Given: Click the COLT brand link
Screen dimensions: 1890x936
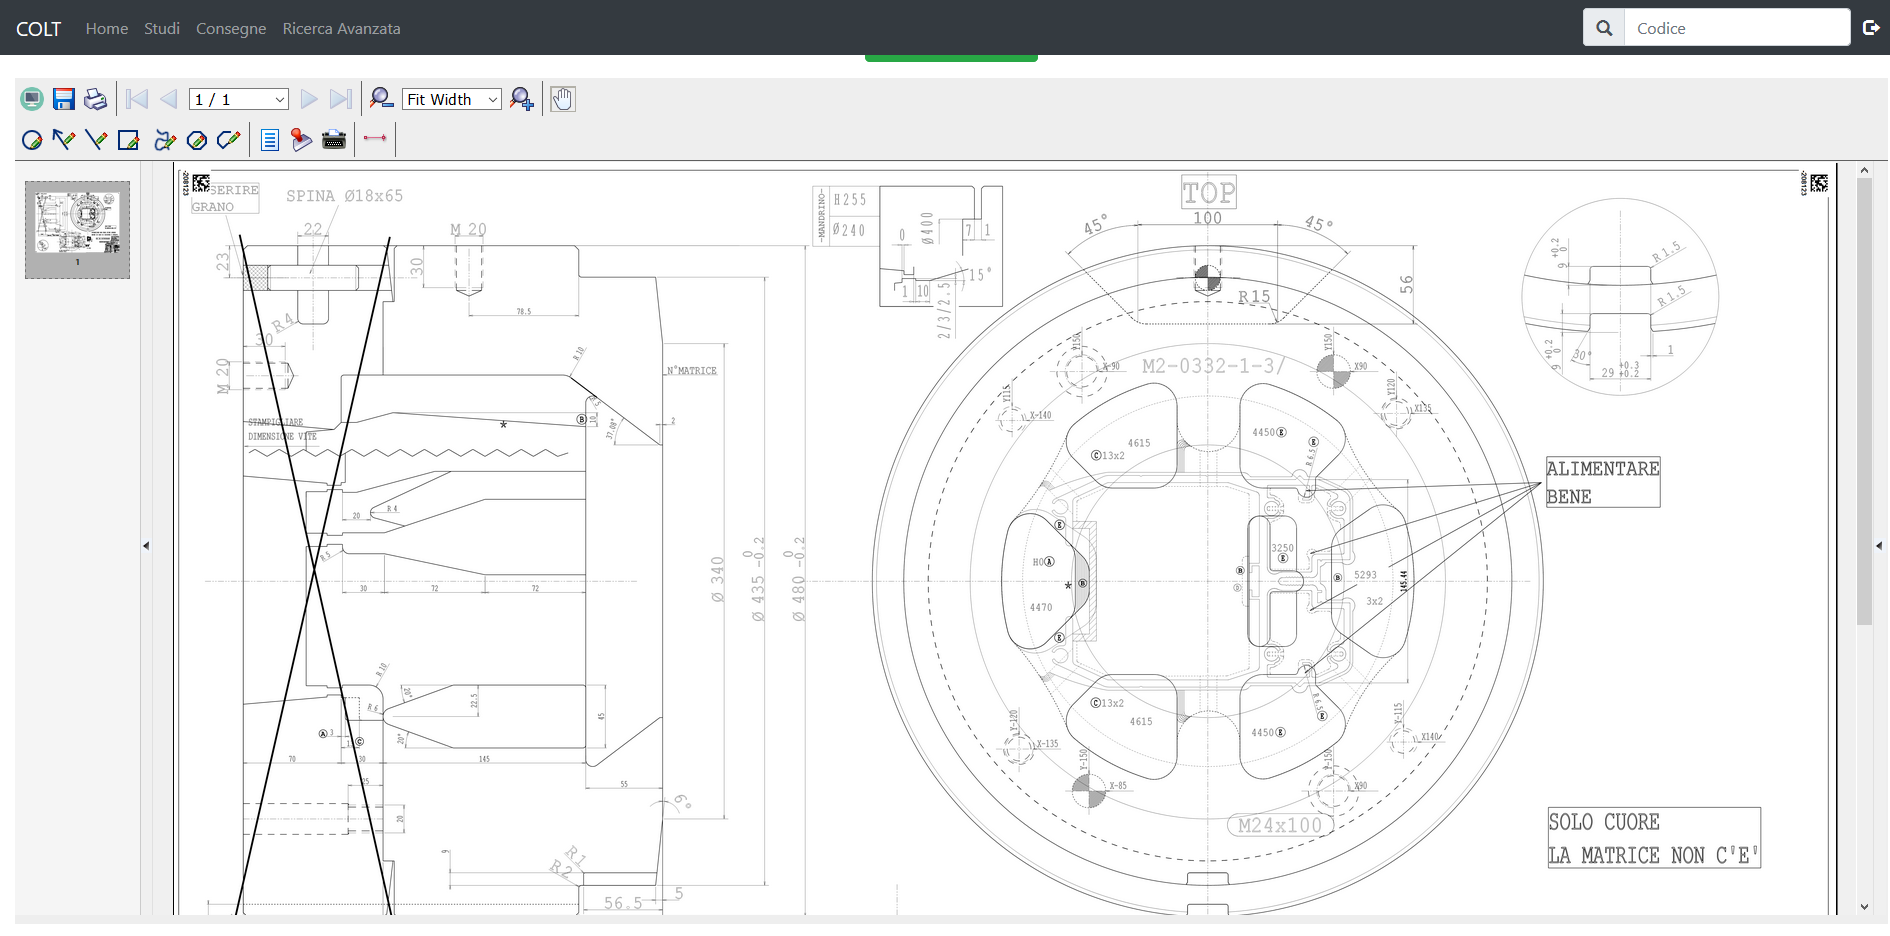Looking at the screenshot, I should [39, 28].
